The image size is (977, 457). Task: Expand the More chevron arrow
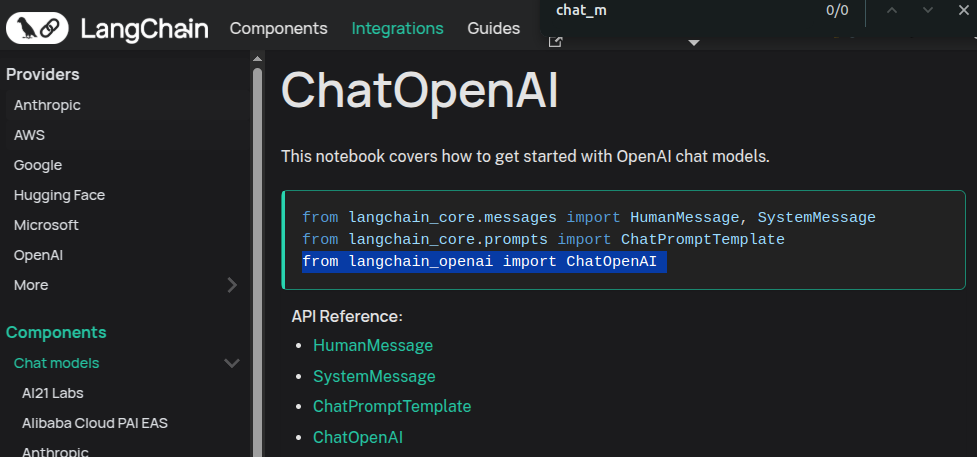232,285
